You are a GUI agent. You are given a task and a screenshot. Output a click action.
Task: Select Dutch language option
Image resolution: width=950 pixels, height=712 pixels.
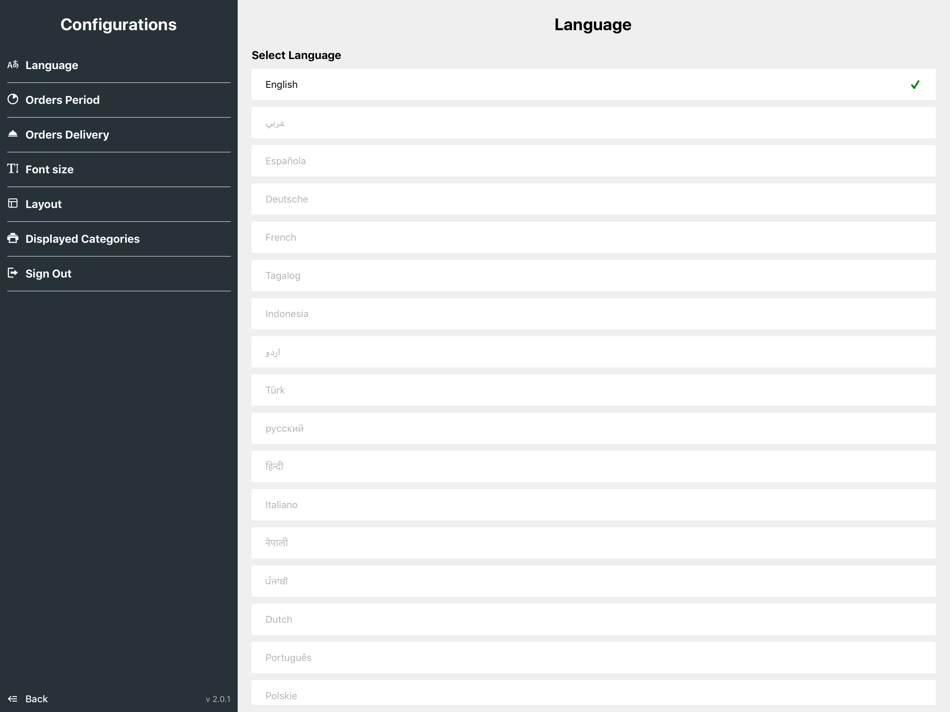(x=593, y=619)
